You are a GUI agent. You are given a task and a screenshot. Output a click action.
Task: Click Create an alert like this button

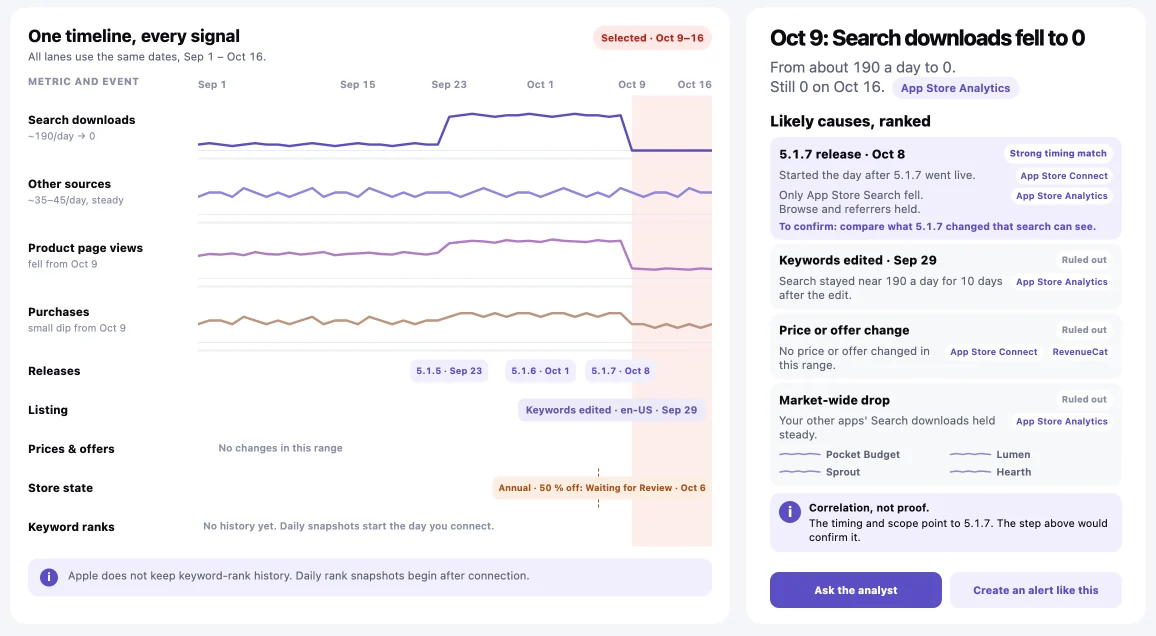[1035, 590]
